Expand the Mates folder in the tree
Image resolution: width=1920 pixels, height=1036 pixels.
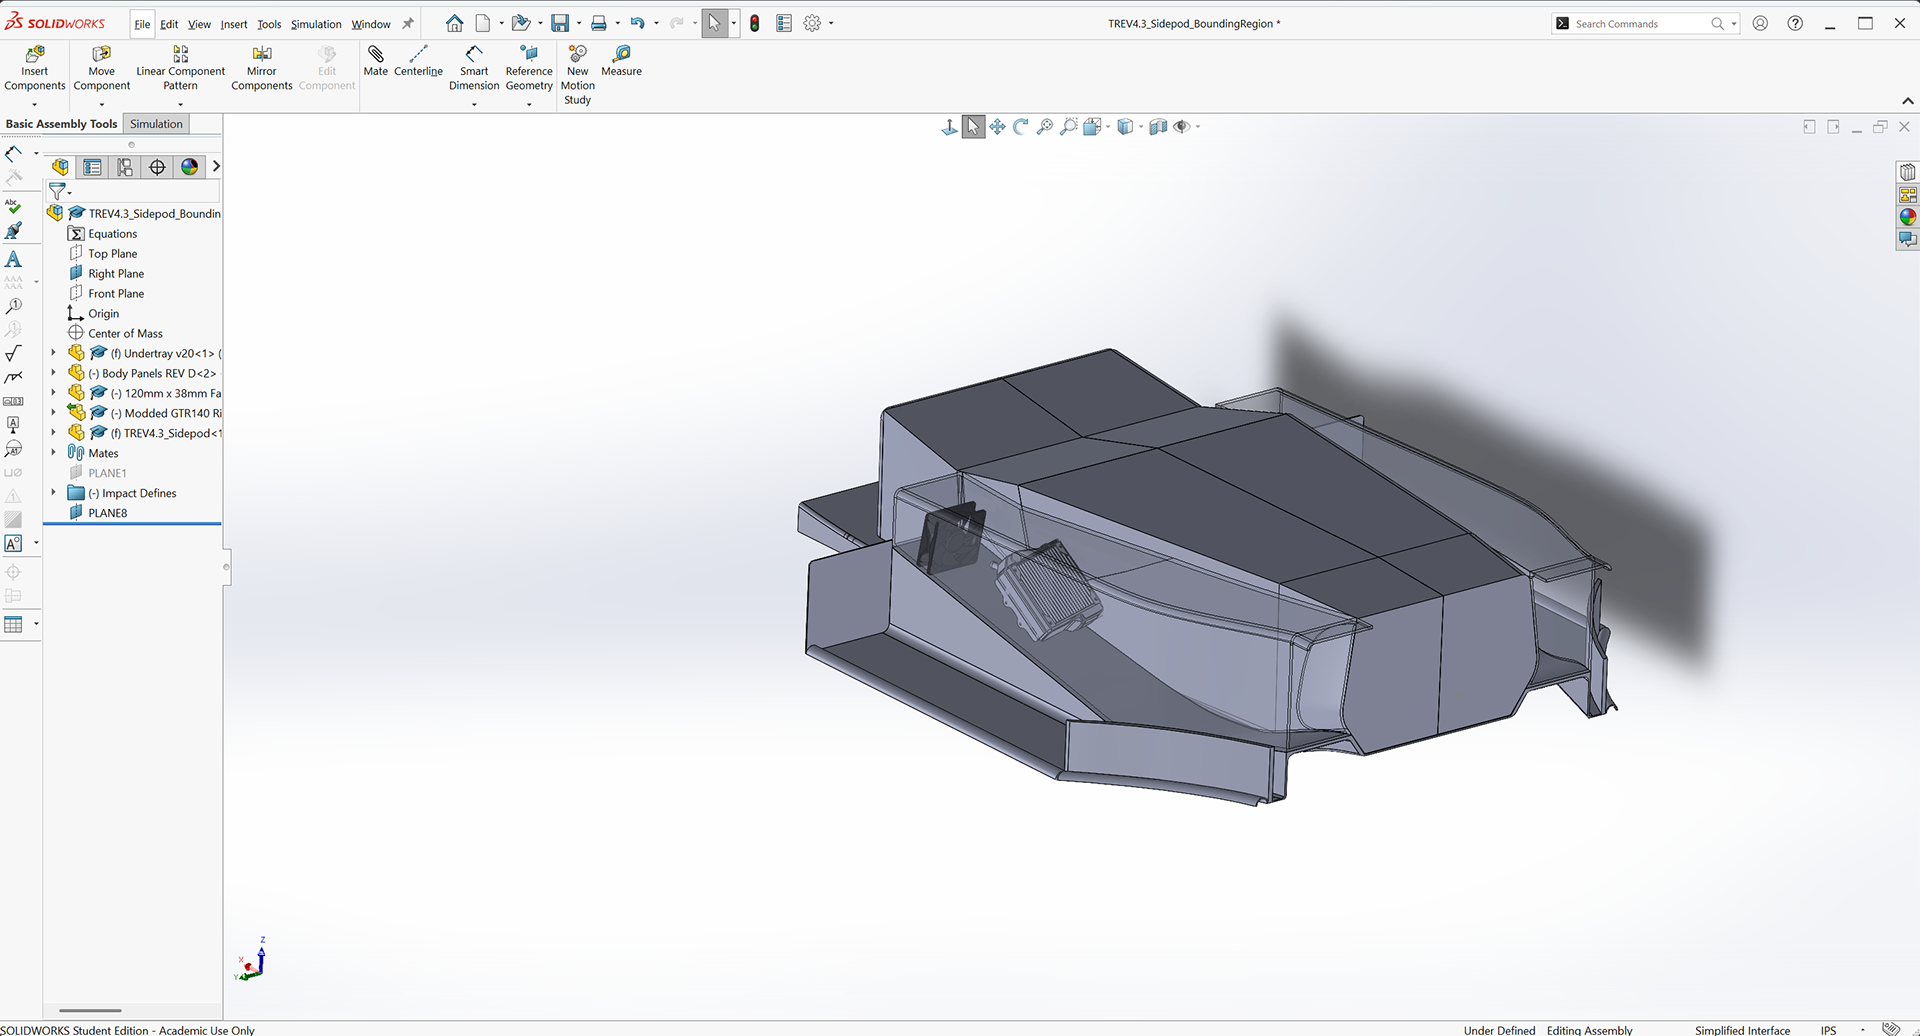point(53,452)
